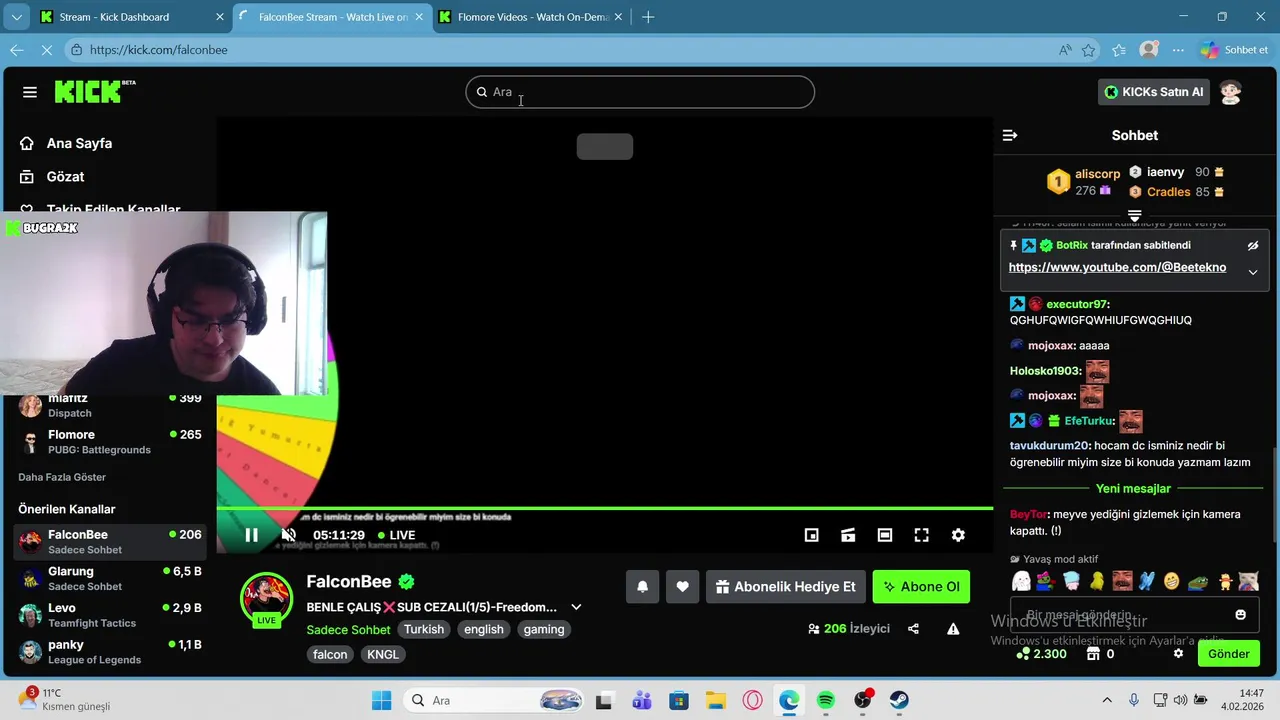Pause the live stream

coord(251,535)
